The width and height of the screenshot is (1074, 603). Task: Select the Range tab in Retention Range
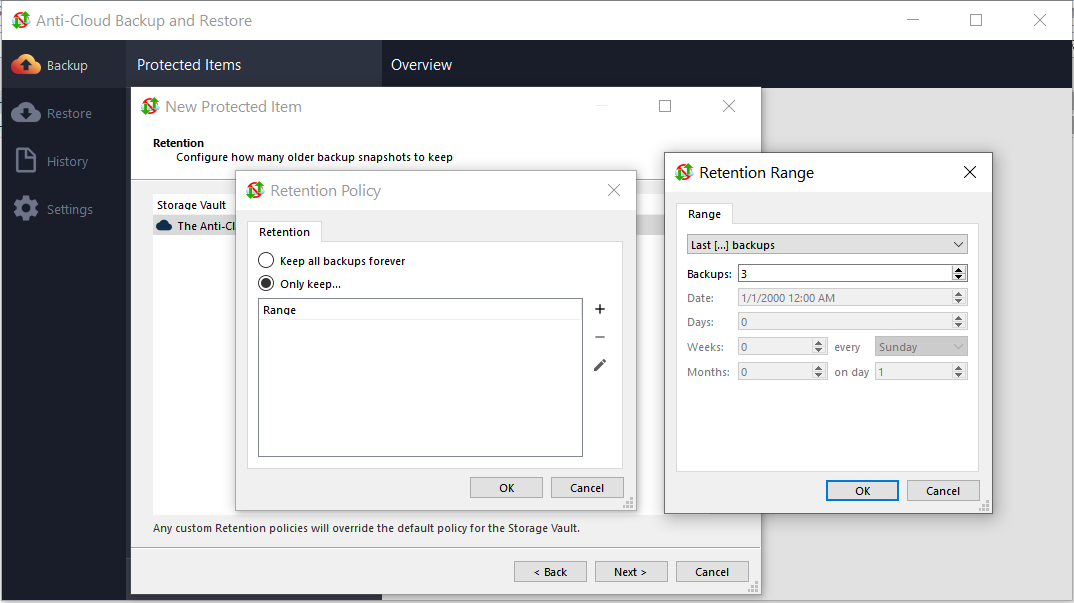tap(704, 214)
